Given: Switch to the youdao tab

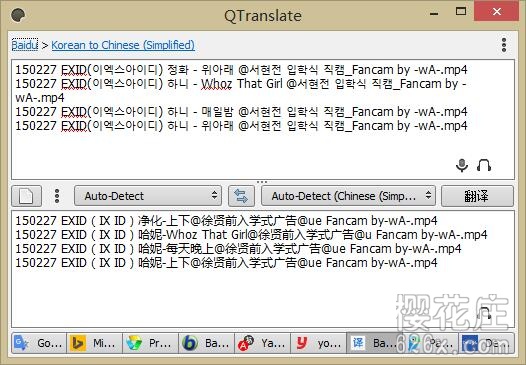Looking at the screenshot, I should tap(318, 343).
